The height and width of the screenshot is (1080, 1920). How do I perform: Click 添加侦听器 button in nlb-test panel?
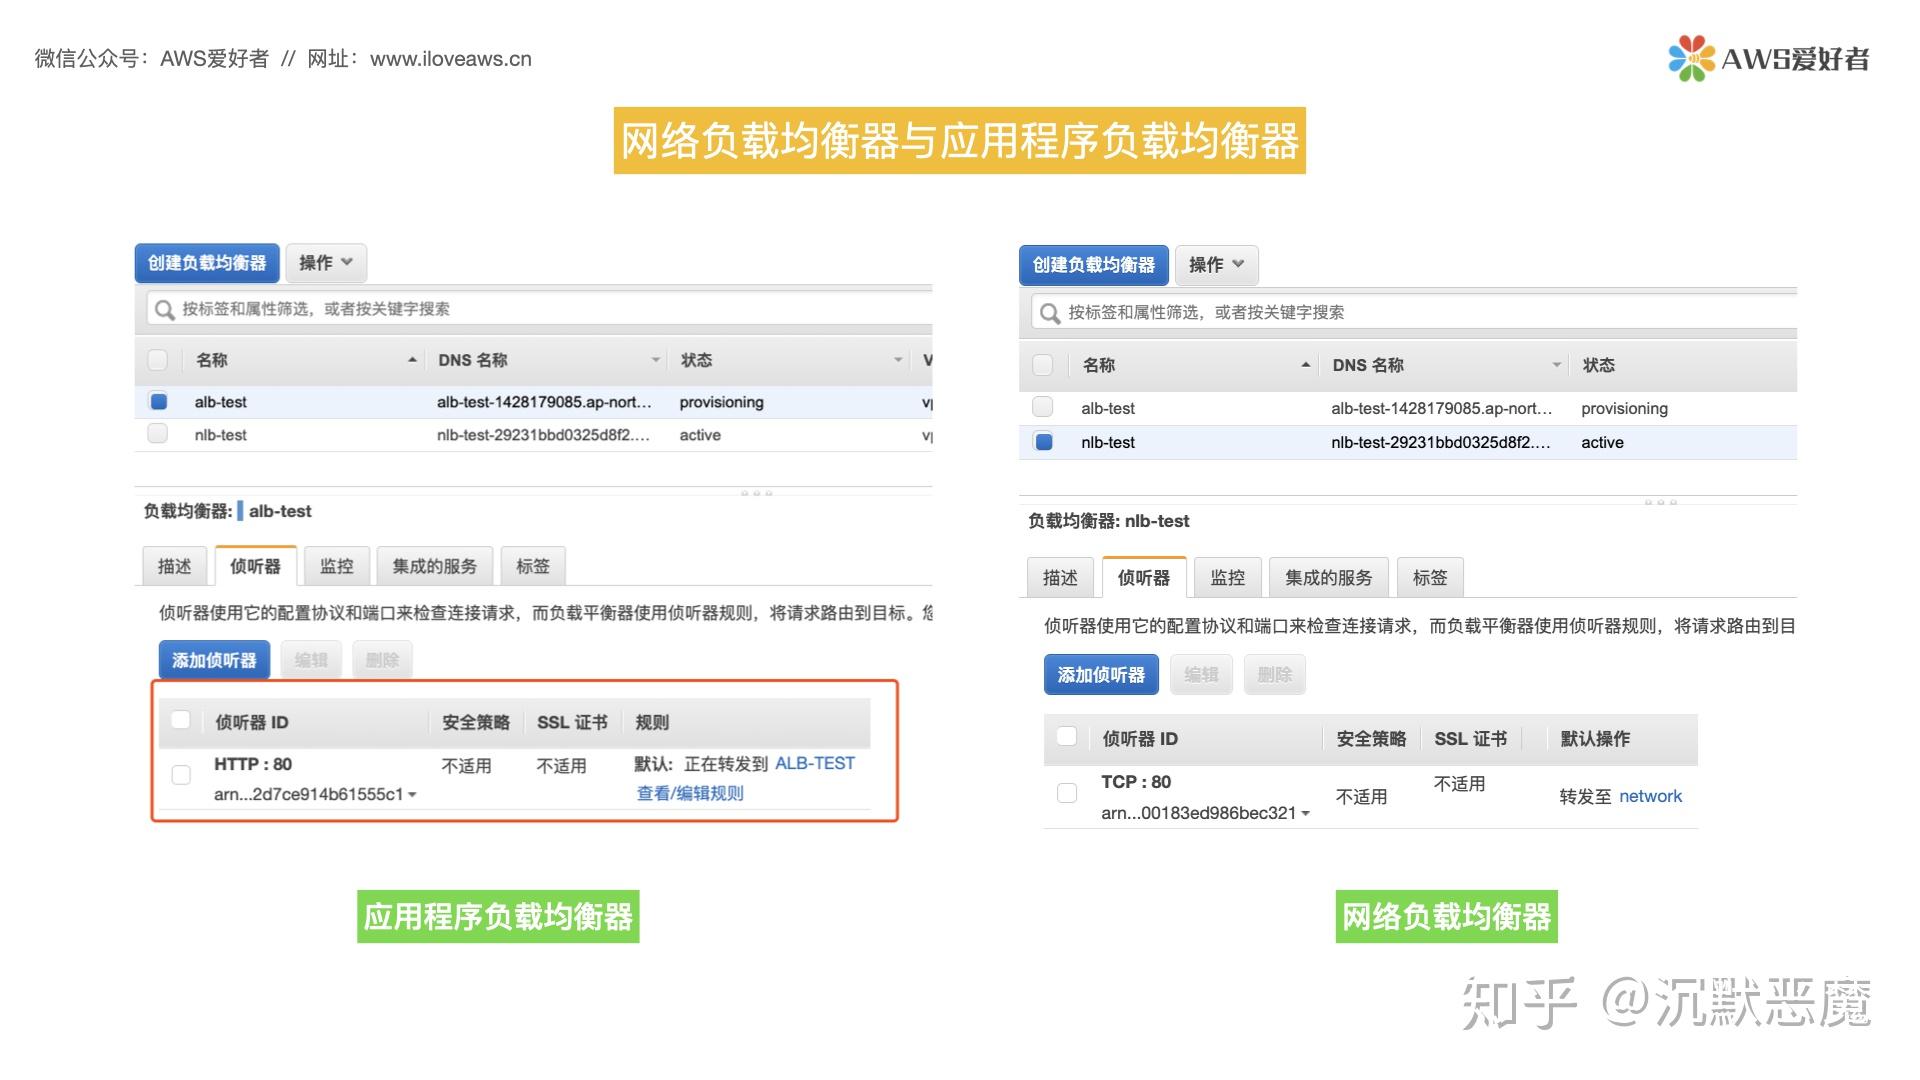pos(1101,675)
